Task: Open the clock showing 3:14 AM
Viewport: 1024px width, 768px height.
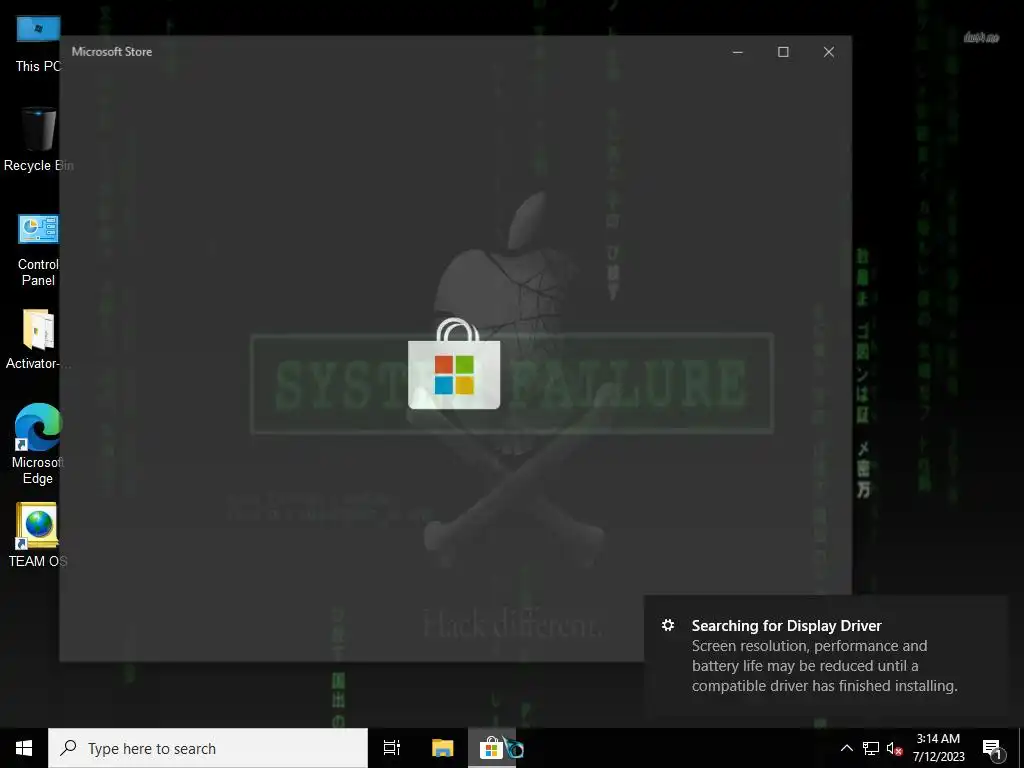Action: pos(938,748)
